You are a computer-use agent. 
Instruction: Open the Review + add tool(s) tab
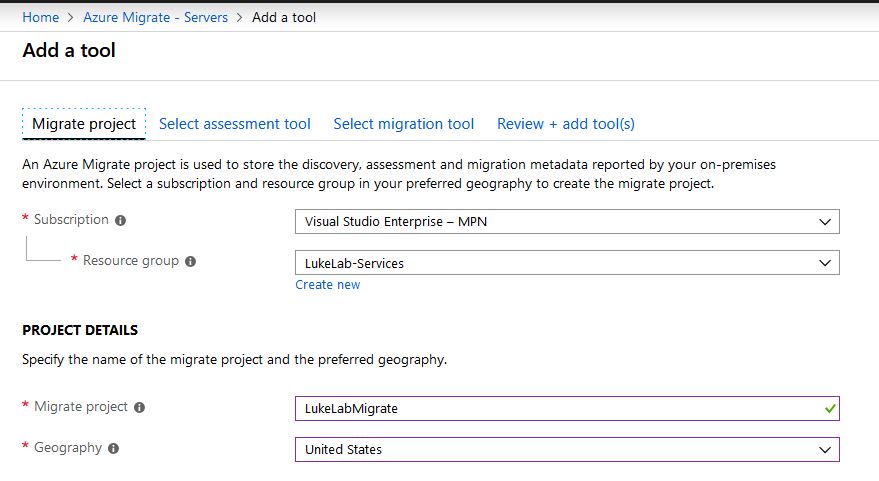coord(566,124)
